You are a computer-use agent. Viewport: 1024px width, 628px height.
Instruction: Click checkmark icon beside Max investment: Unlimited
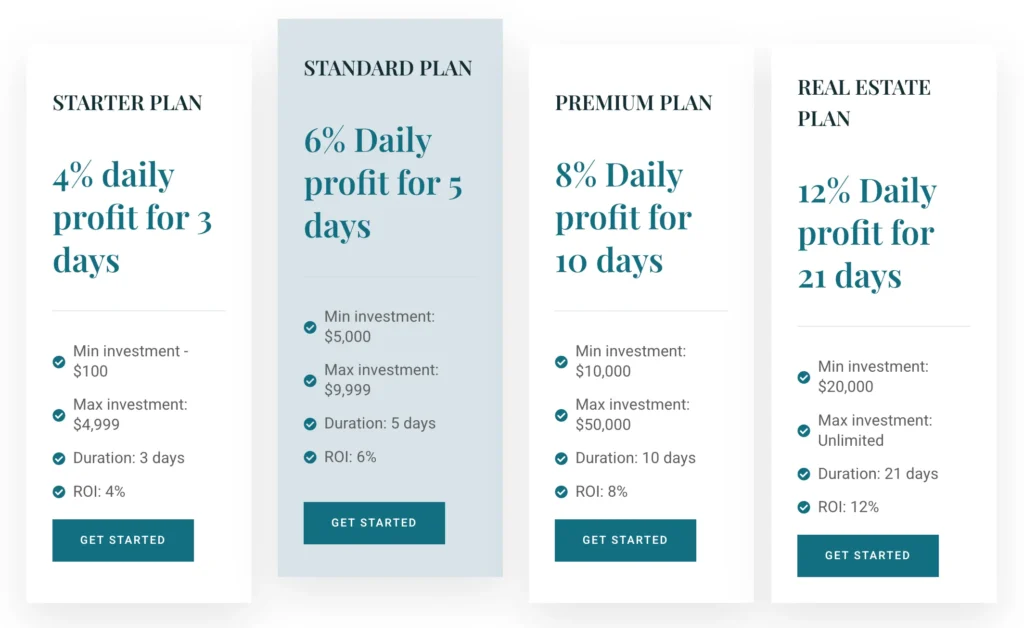803,431
